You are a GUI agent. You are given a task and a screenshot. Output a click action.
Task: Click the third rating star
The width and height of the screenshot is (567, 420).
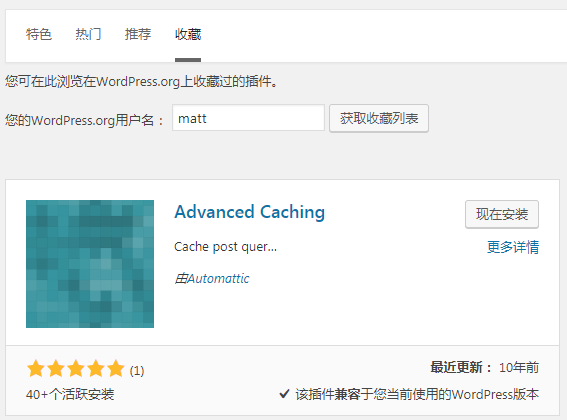click(76, 369)
